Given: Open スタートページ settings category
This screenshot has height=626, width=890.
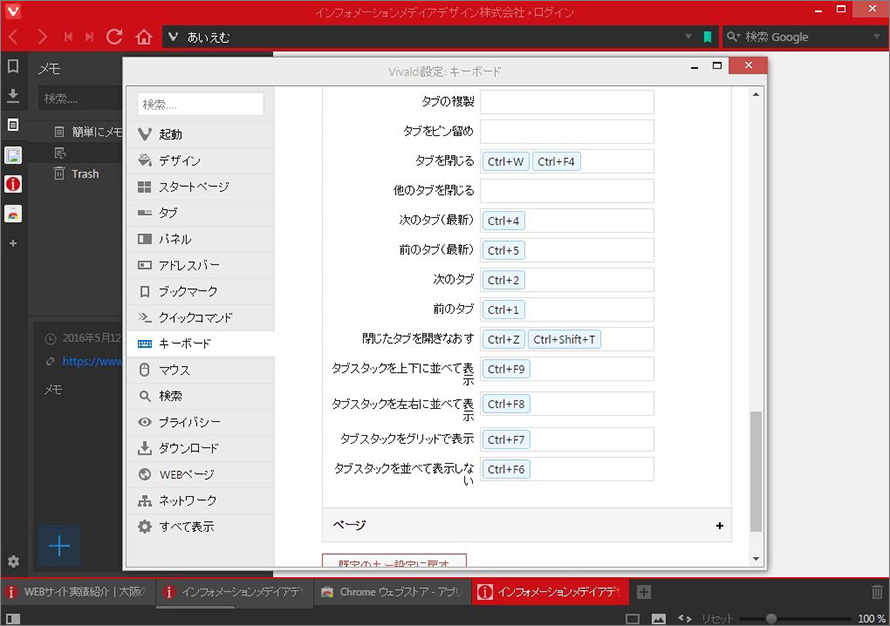Looking at the screenshot, I should pos(200,187).
